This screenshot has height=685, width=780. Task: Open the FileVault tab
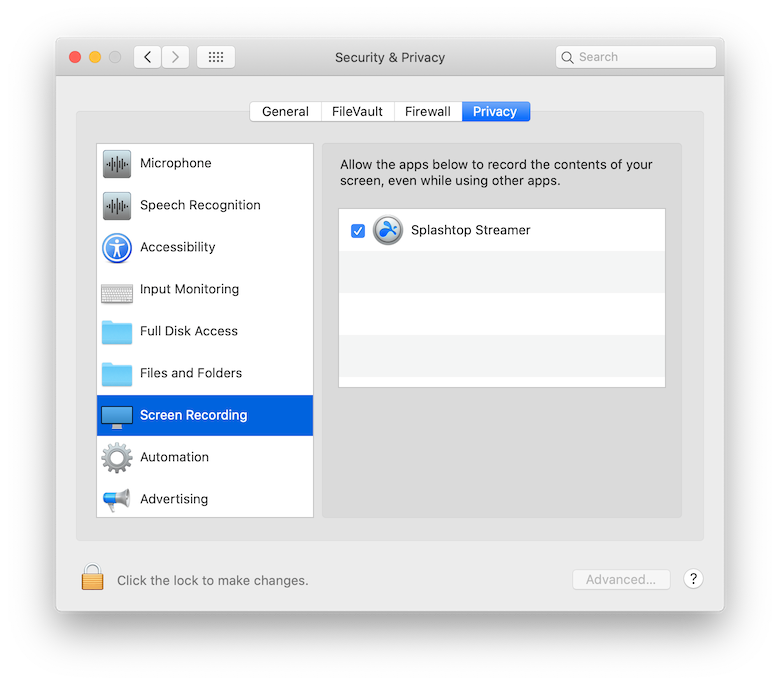[357, 112]
